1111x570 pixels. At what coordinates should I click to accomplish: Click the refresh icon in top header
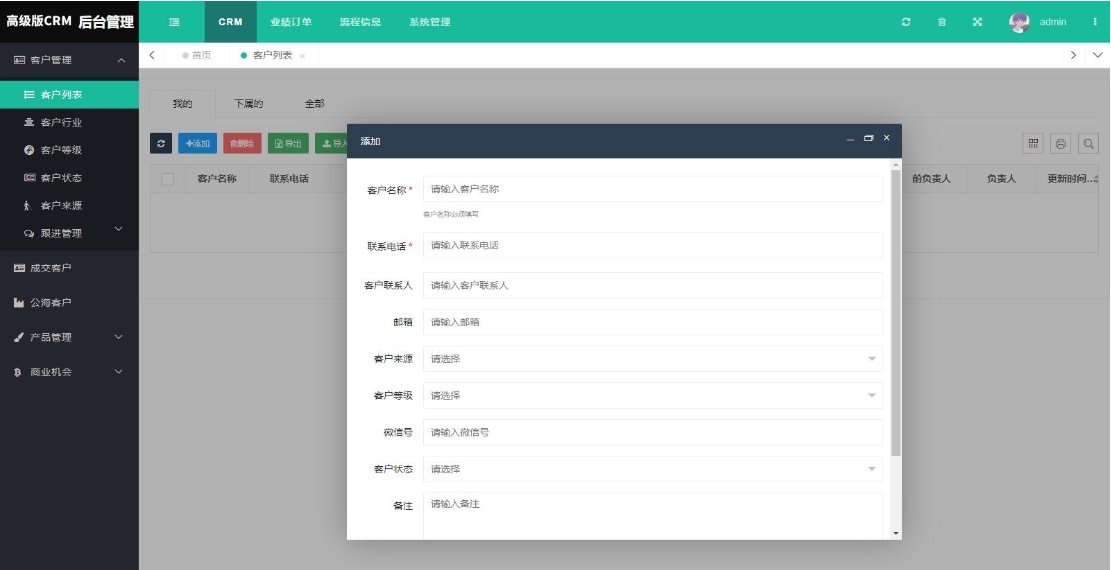906,22
